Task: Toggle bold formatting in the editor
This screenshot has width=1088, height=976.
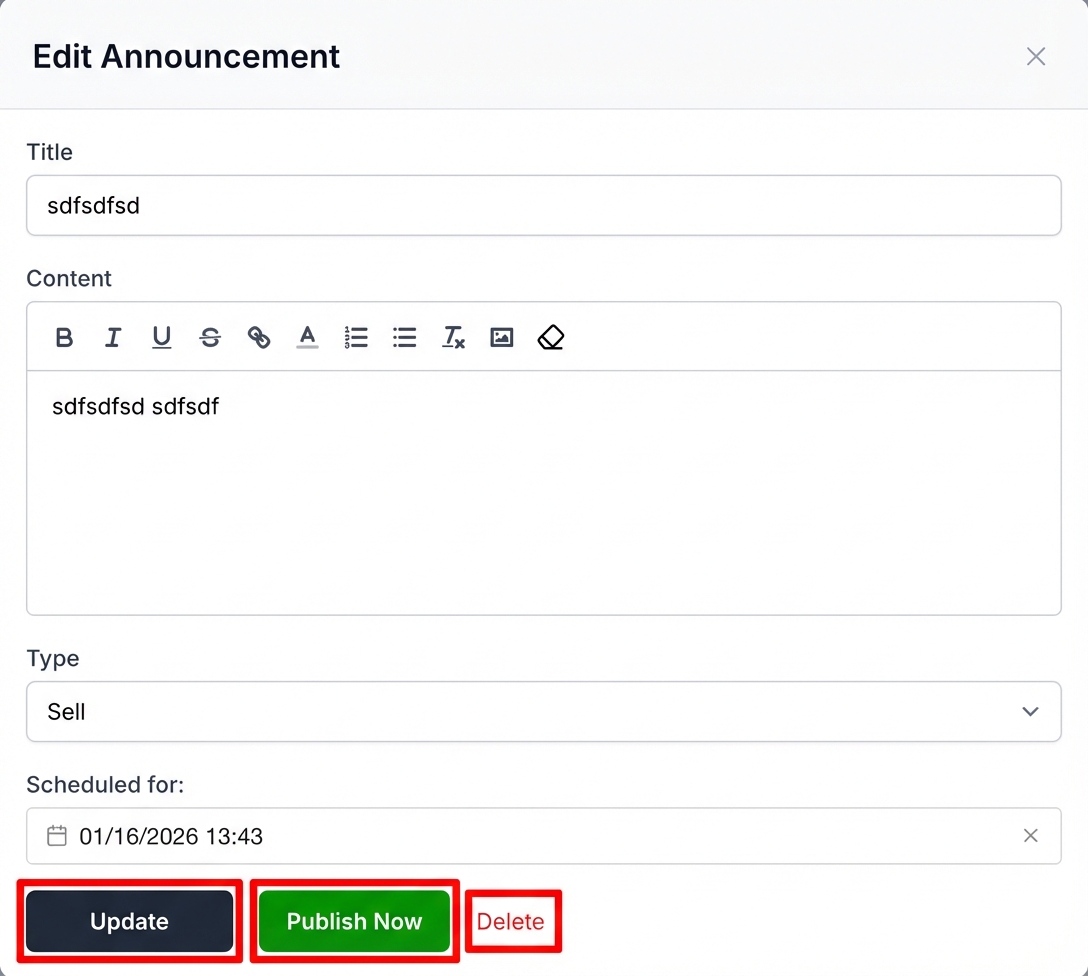Action: 63,337
